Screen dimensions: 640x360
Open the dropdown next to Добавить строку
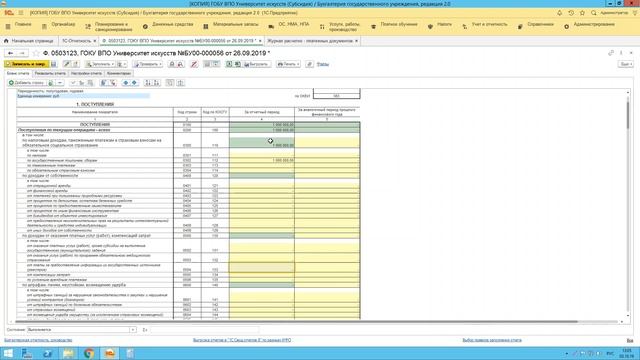tap(60, 83)
